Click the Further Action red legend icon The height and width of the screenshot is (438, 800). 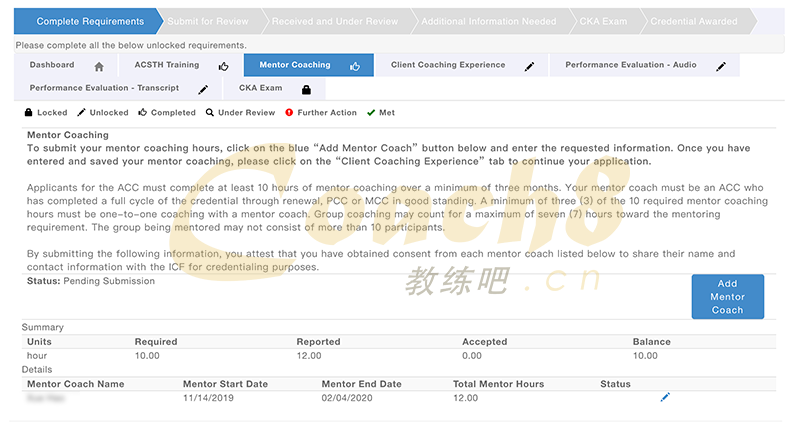[x=289, y=113]
